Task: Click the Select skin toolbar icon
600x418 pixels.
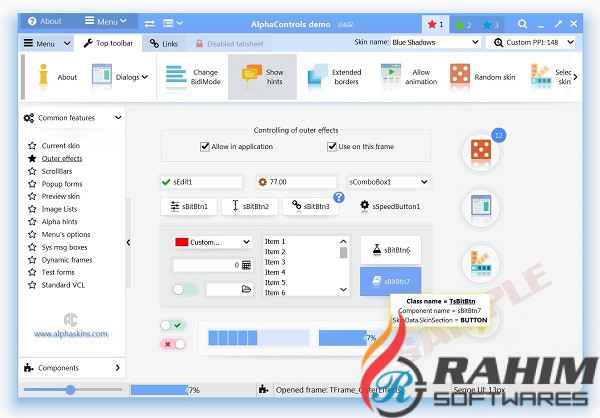Action: (541, 75)
